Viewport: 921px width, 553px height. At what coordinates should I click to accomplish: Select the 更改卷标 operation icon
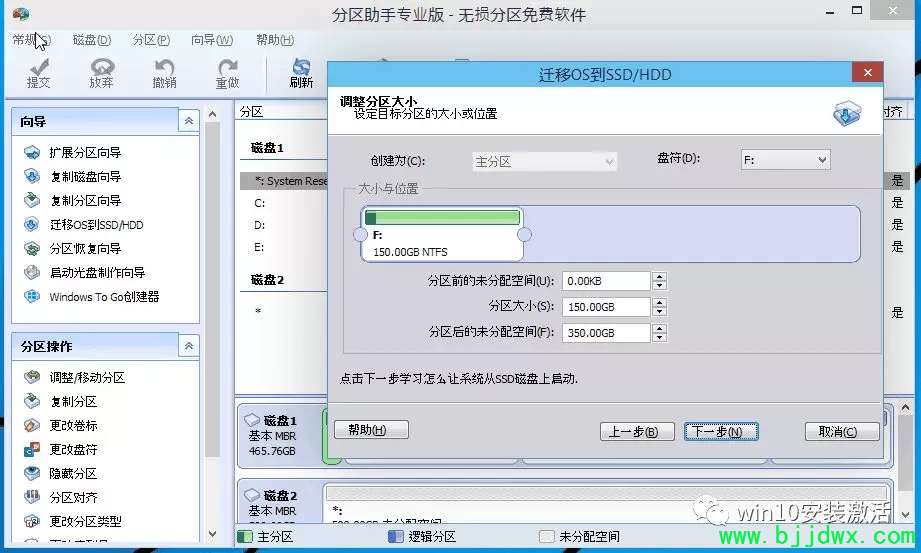(x=32, y=425)
